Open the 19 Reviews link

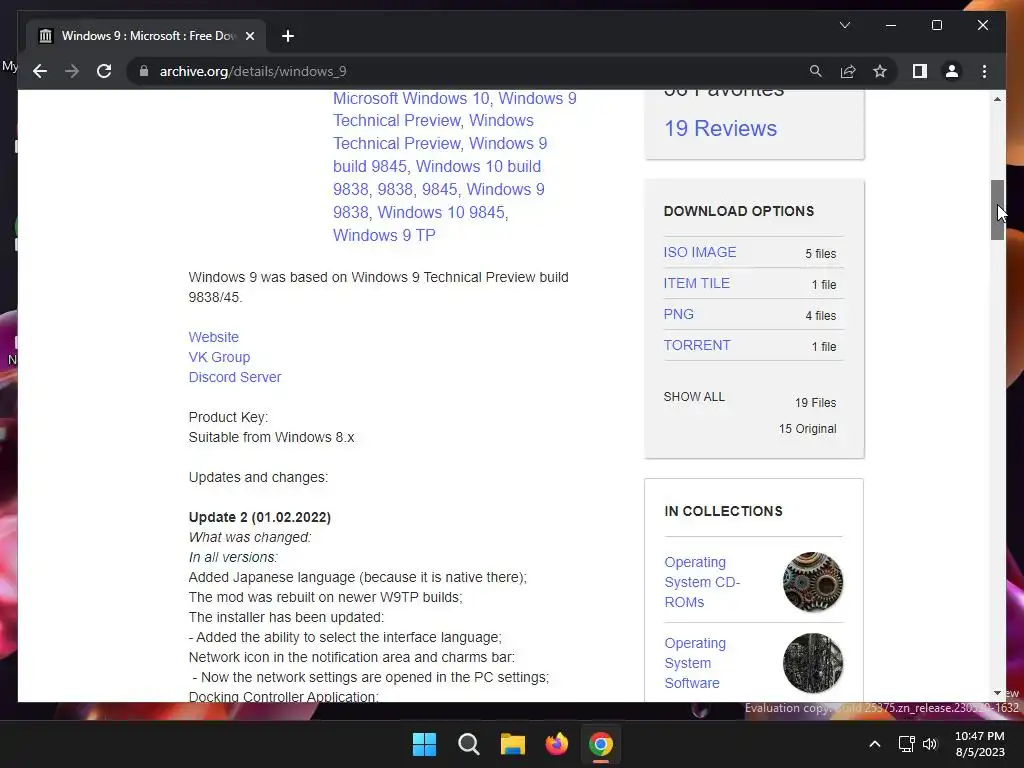[x=720, y=128]
